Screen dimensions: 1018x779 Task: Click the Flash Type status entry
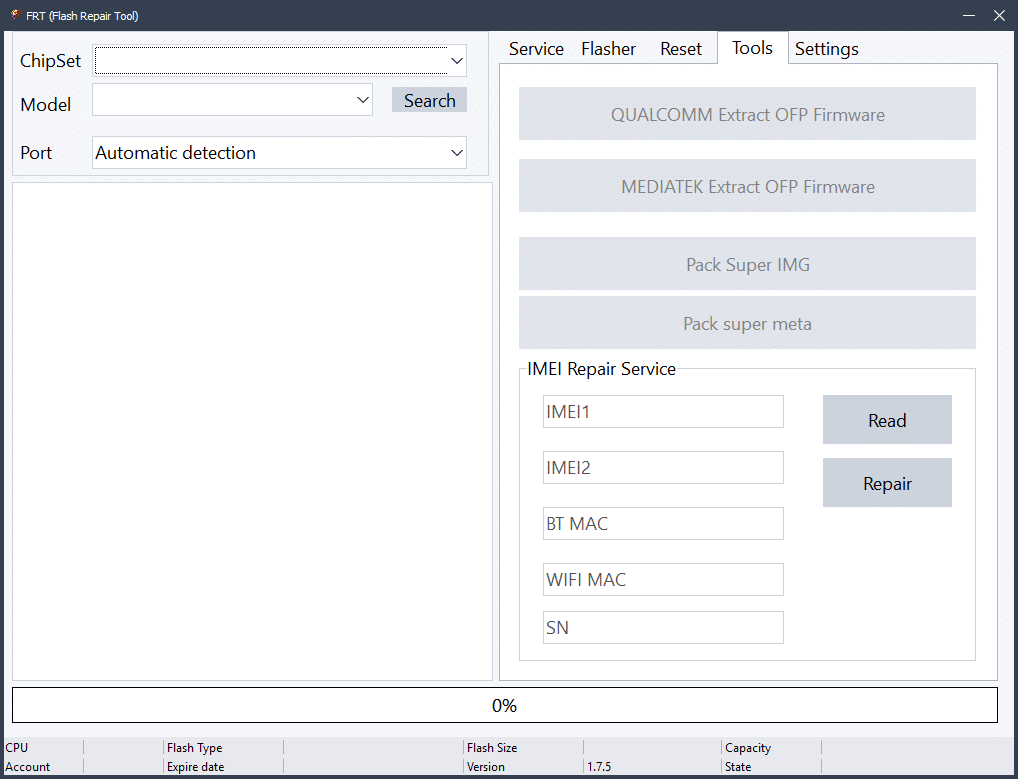tap(194, 747)
